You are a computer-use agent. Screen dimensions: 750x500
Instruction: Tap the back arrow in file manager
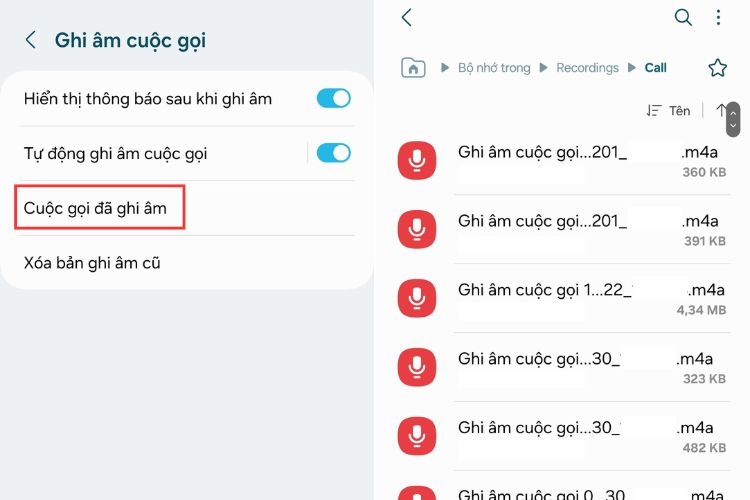tap(407, 18)
